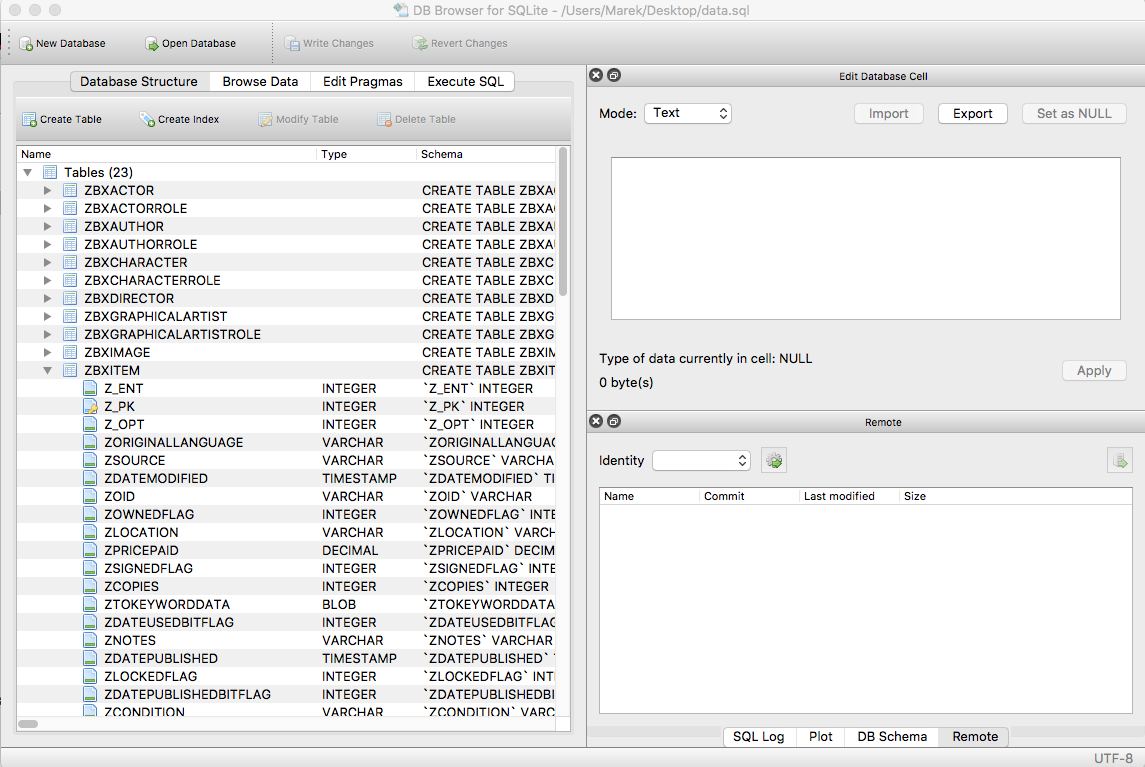Viewport: 1145px width, 767px height.
Task: Open the Identity dropdown
Action: pos(701,461)
